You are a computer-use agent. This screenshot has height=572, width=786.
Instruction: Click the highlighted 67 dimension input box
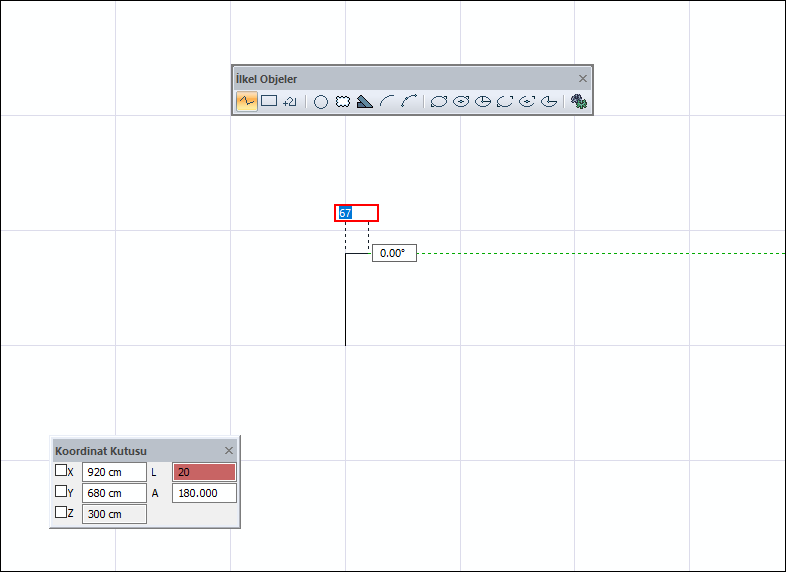(356, 213)
